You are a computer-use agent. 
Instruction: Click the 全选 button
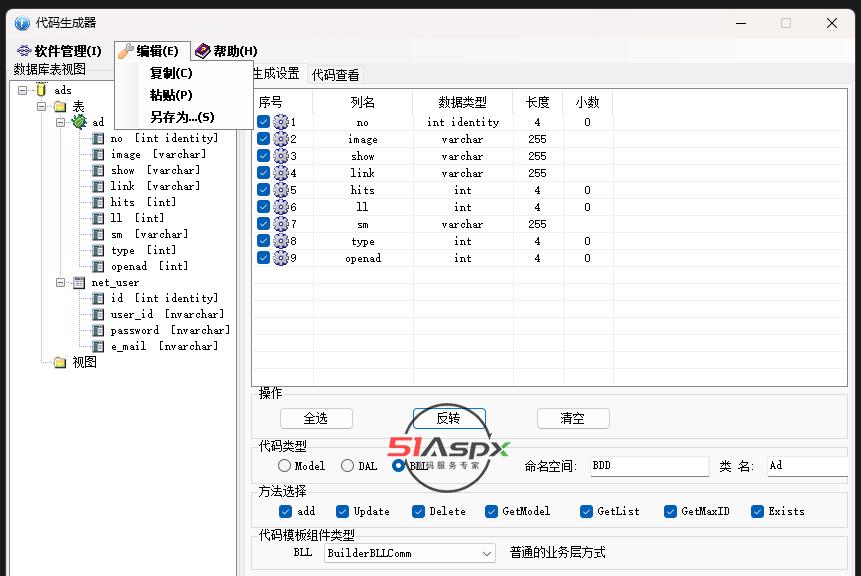click(316, 418)
